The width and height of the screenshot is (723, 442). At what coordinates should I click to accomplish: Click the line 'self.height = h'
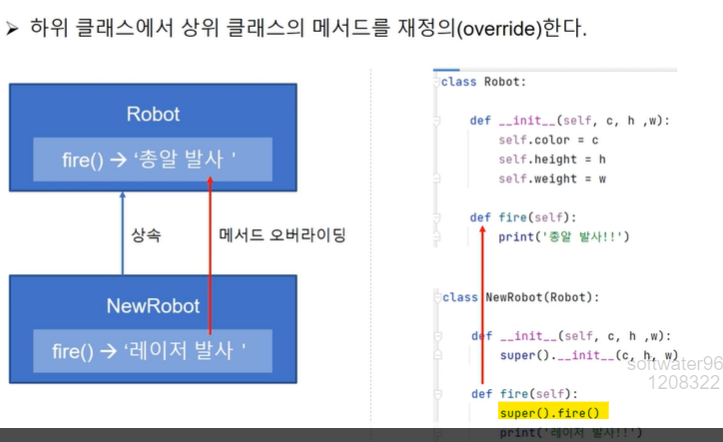pyautogui.click(x=552, y=159)
